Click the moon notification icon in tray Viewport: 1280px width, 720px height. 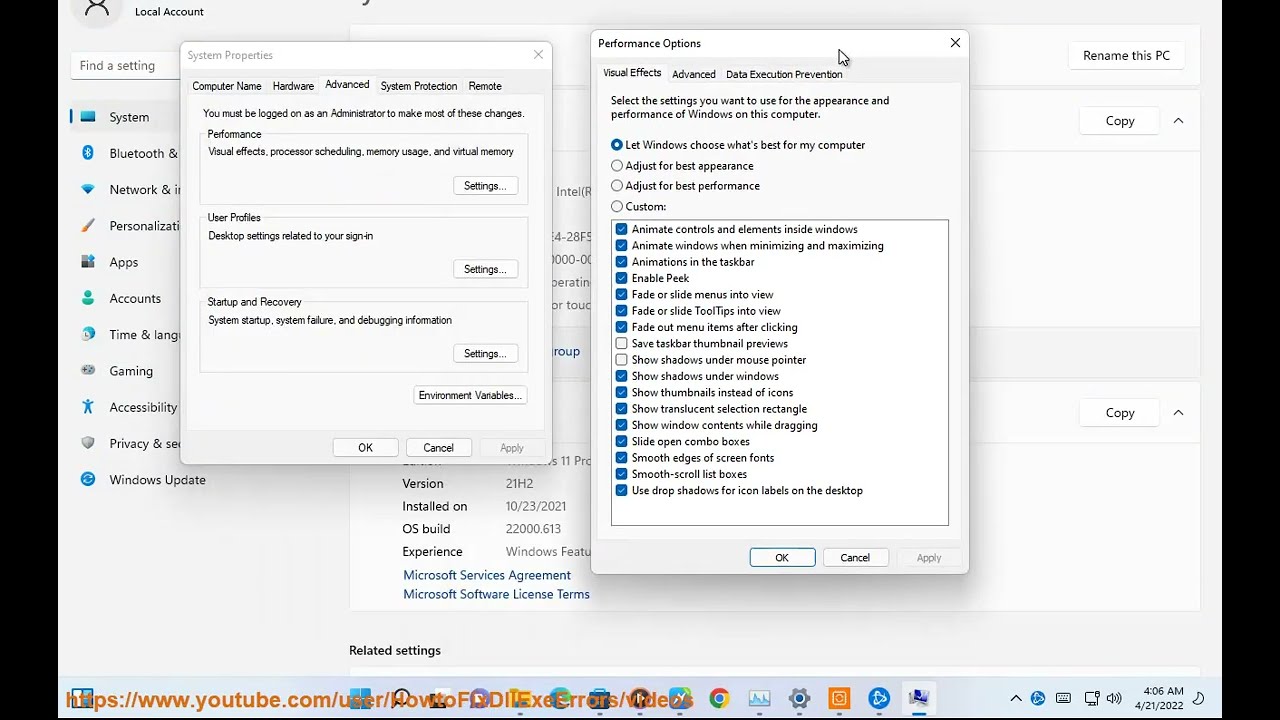tap(1198, 698)
